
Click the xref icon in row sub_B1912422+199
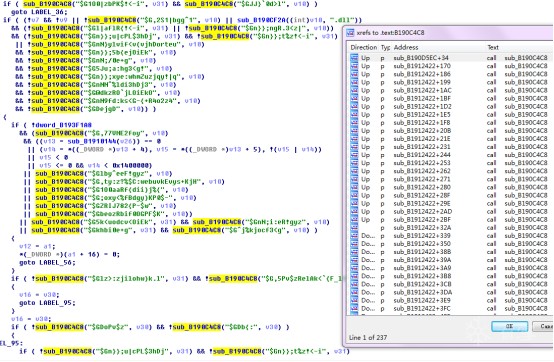click(354, 82)
